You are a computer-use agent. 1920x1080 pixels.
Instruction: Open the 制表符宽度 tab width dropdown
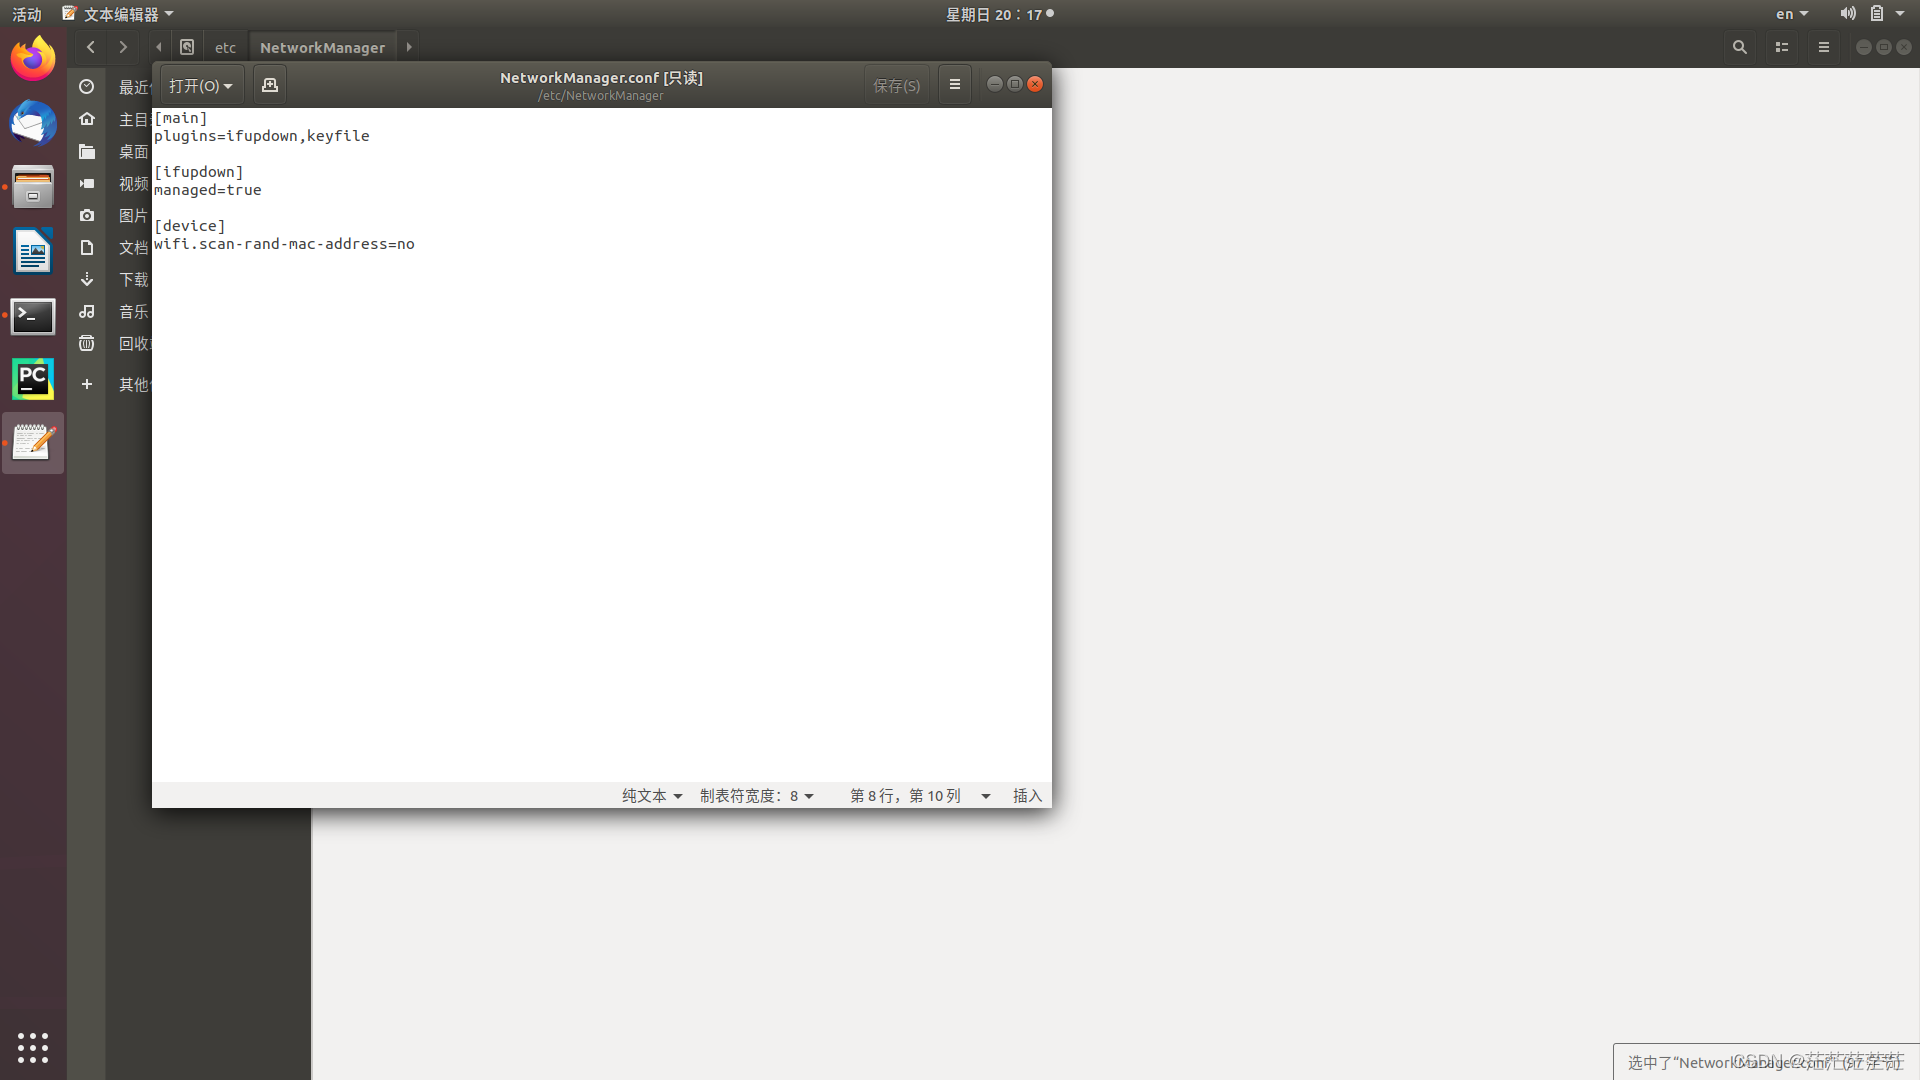(x=757, y=796)
